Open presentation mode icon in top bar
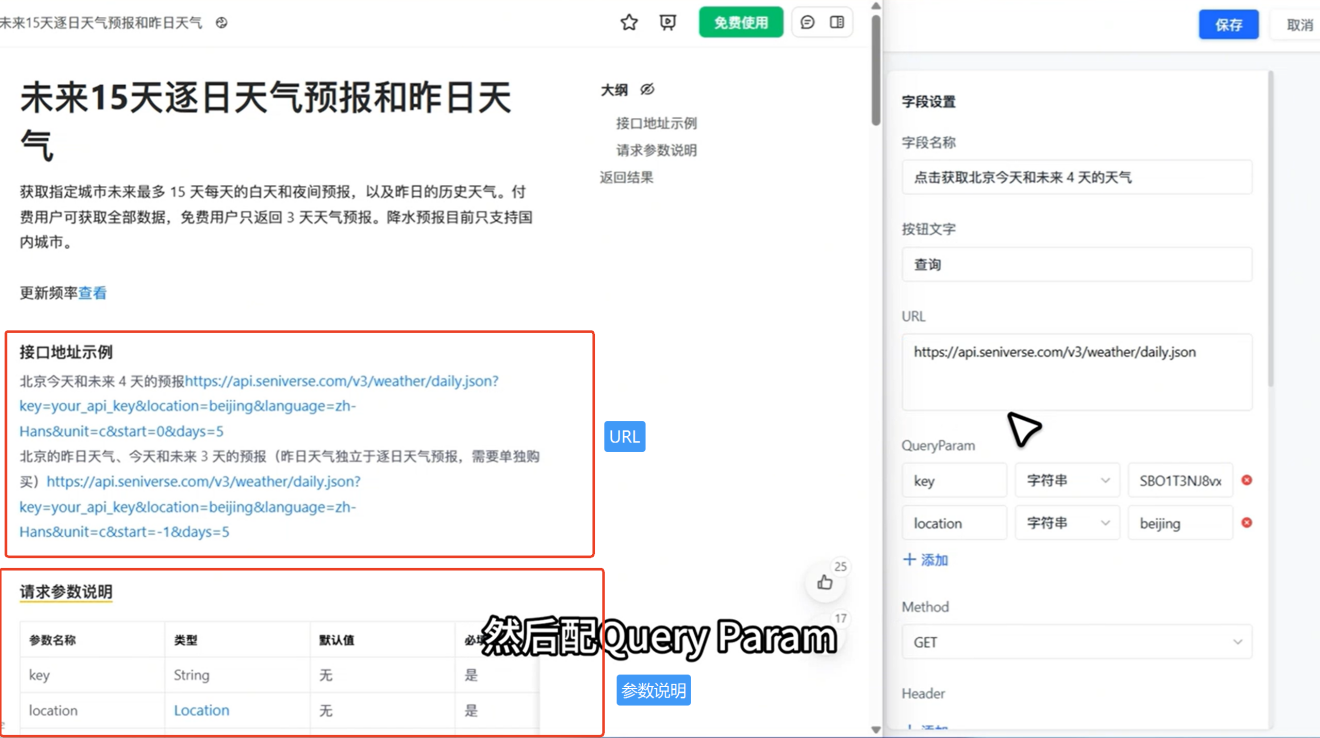Image resolution: width=1320 pixels, height=738 pixels. point(668,22)
